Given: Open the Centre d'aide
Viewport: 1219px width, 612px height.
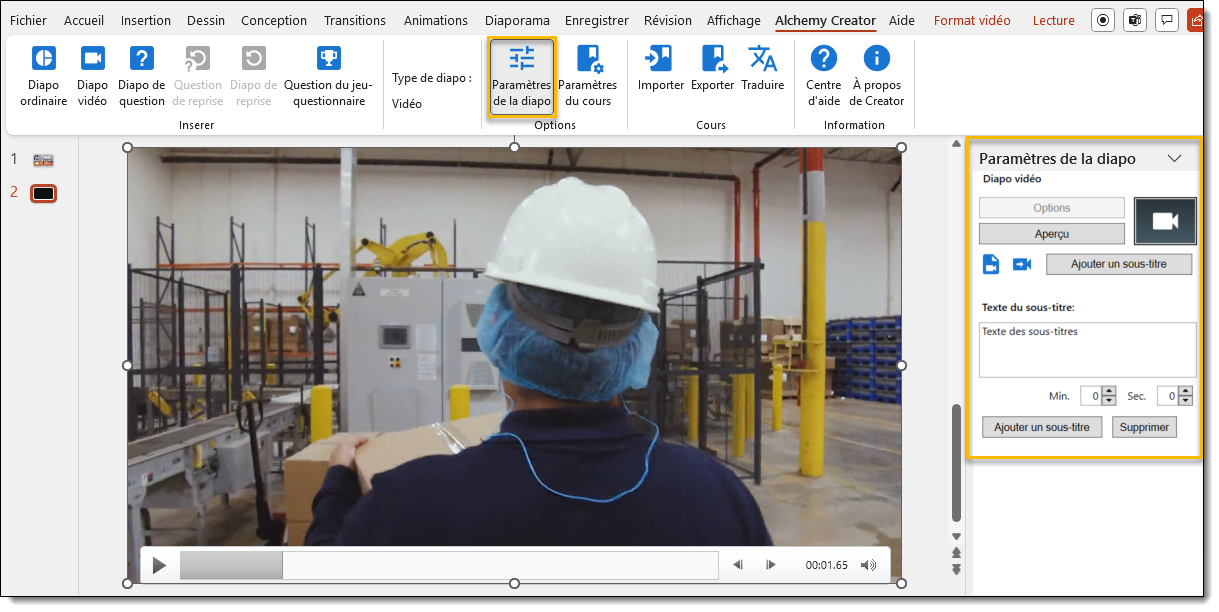Looking at the screenshot, I should (823, 76).
